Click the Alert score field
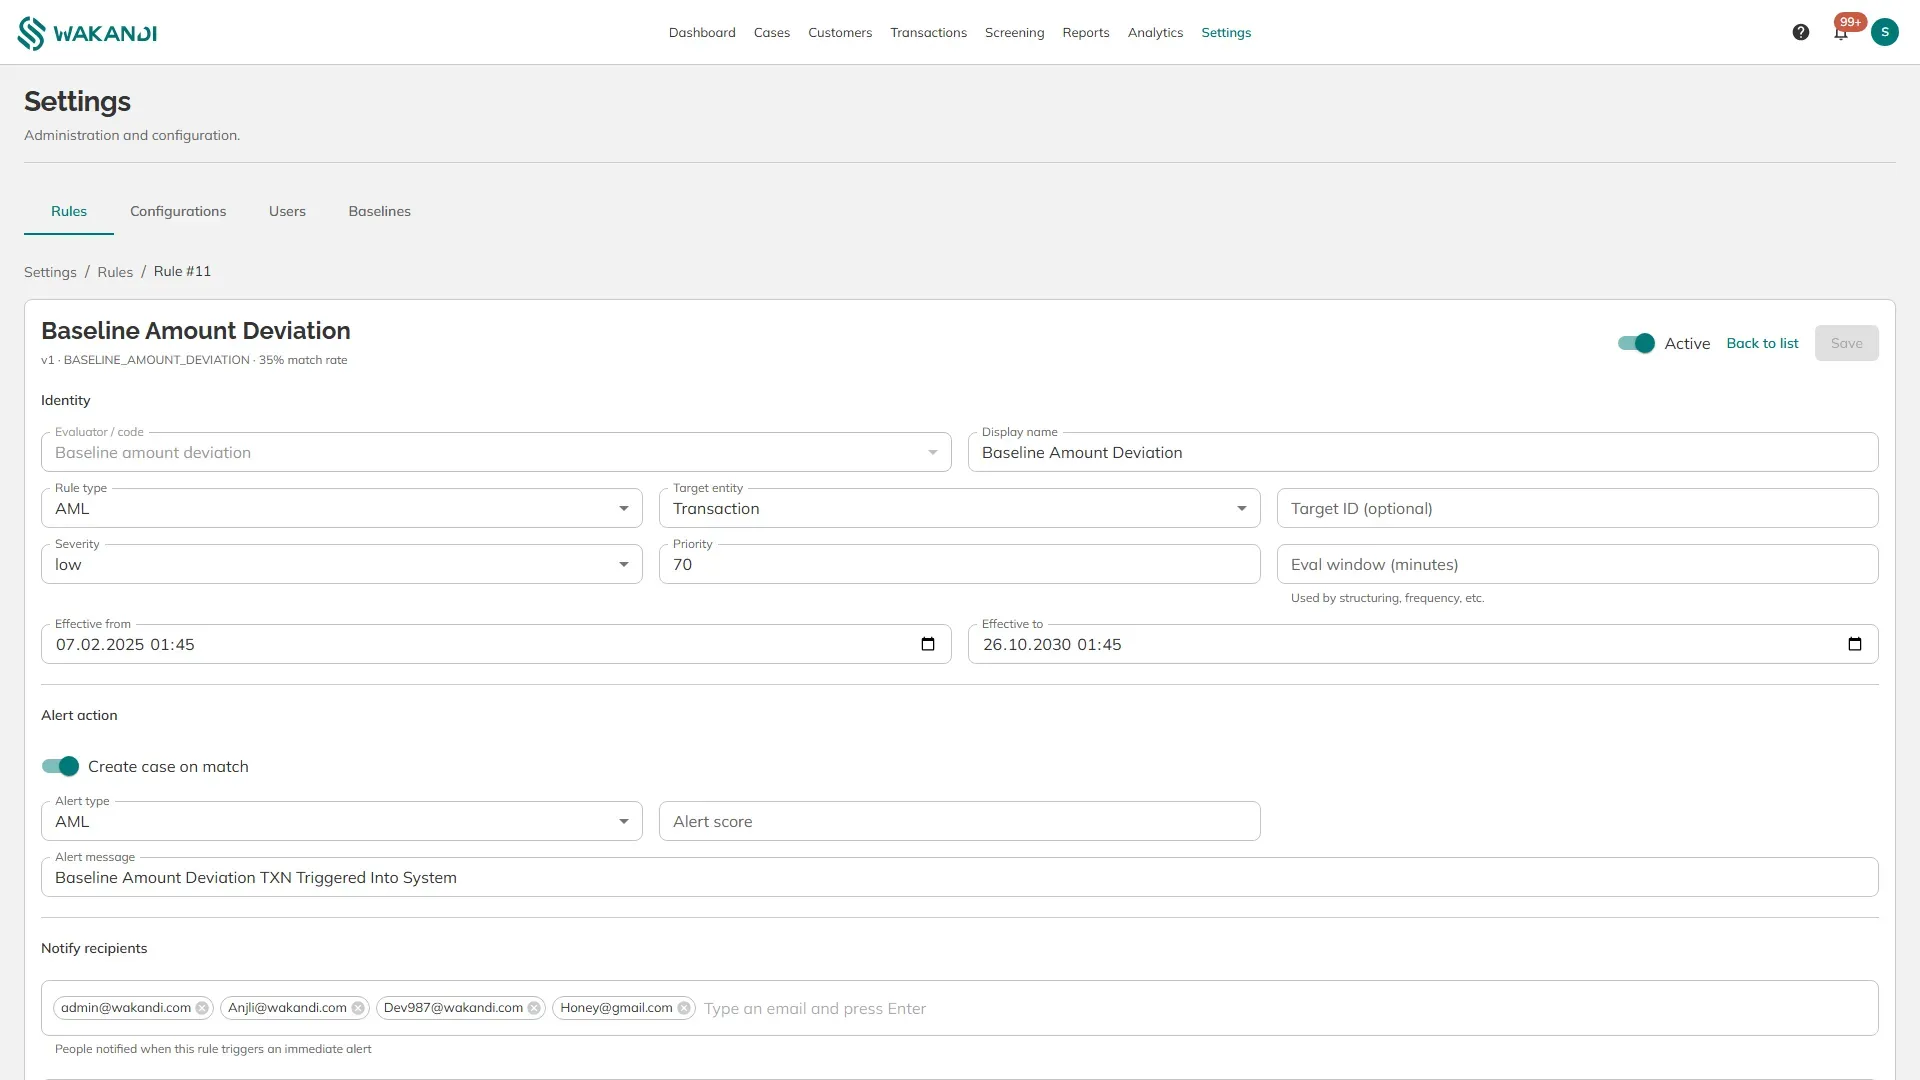 coord(960,821)
